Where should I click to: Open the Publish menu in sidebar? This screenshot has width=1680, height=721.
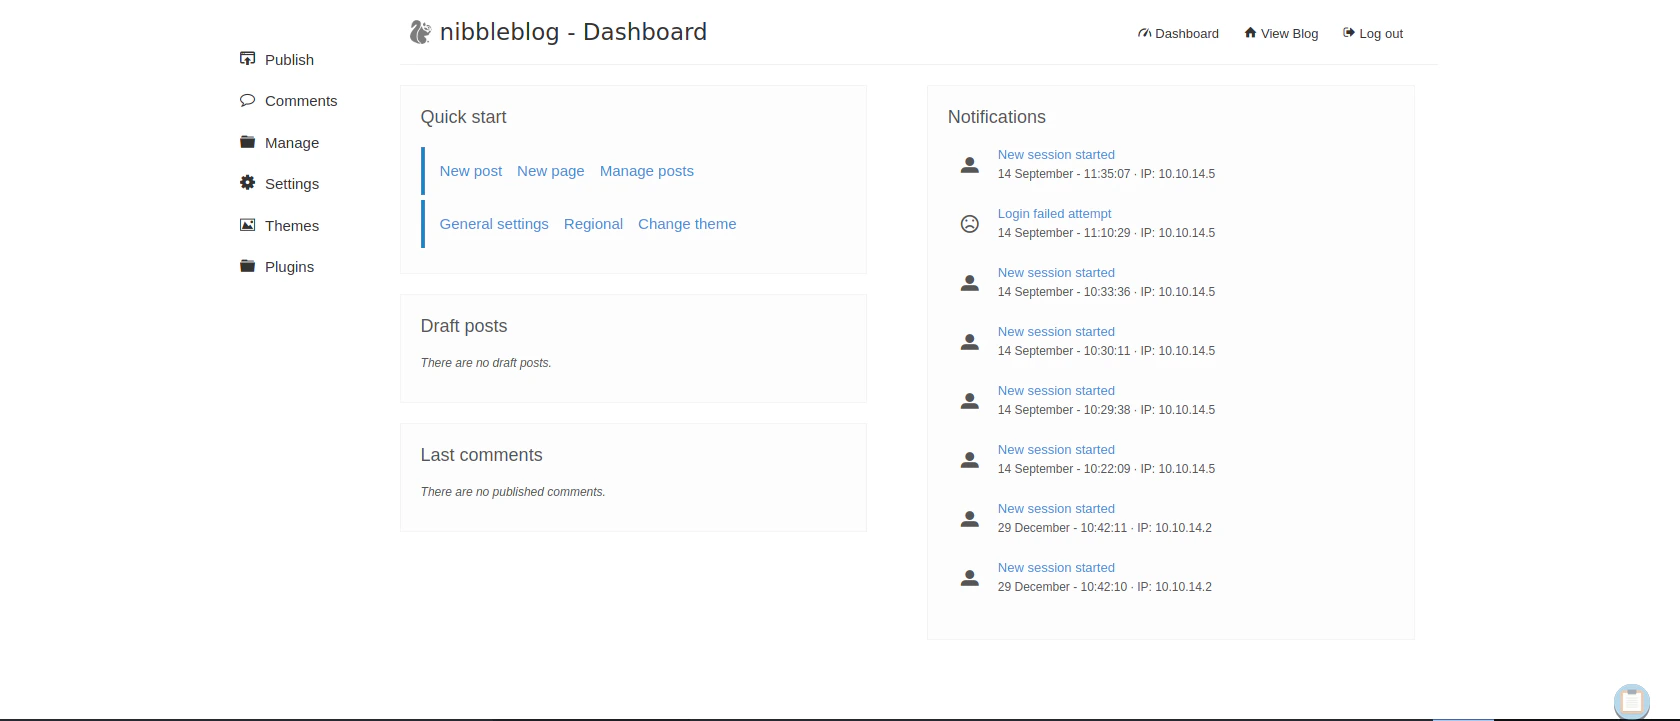[x=289, y=60]
